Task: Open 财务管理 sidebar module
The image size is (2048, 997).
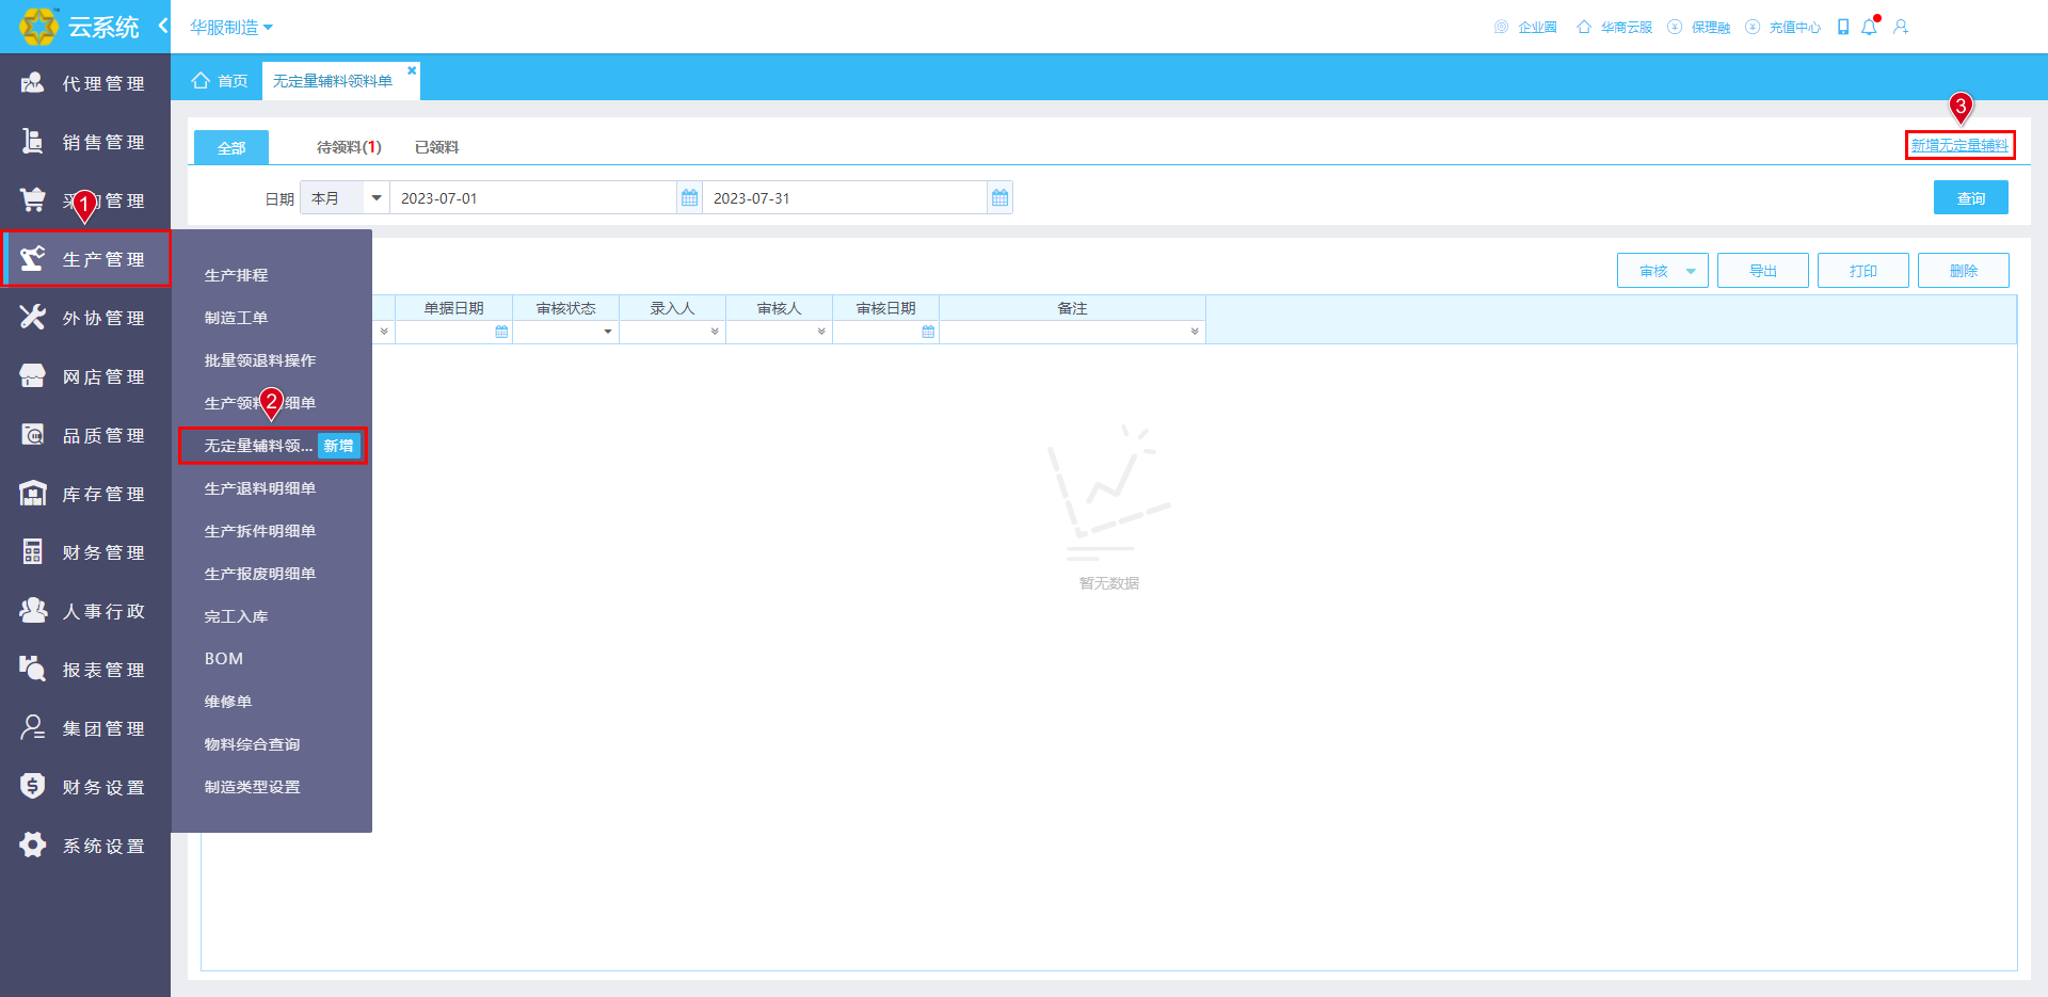Action: coord(85,553)
